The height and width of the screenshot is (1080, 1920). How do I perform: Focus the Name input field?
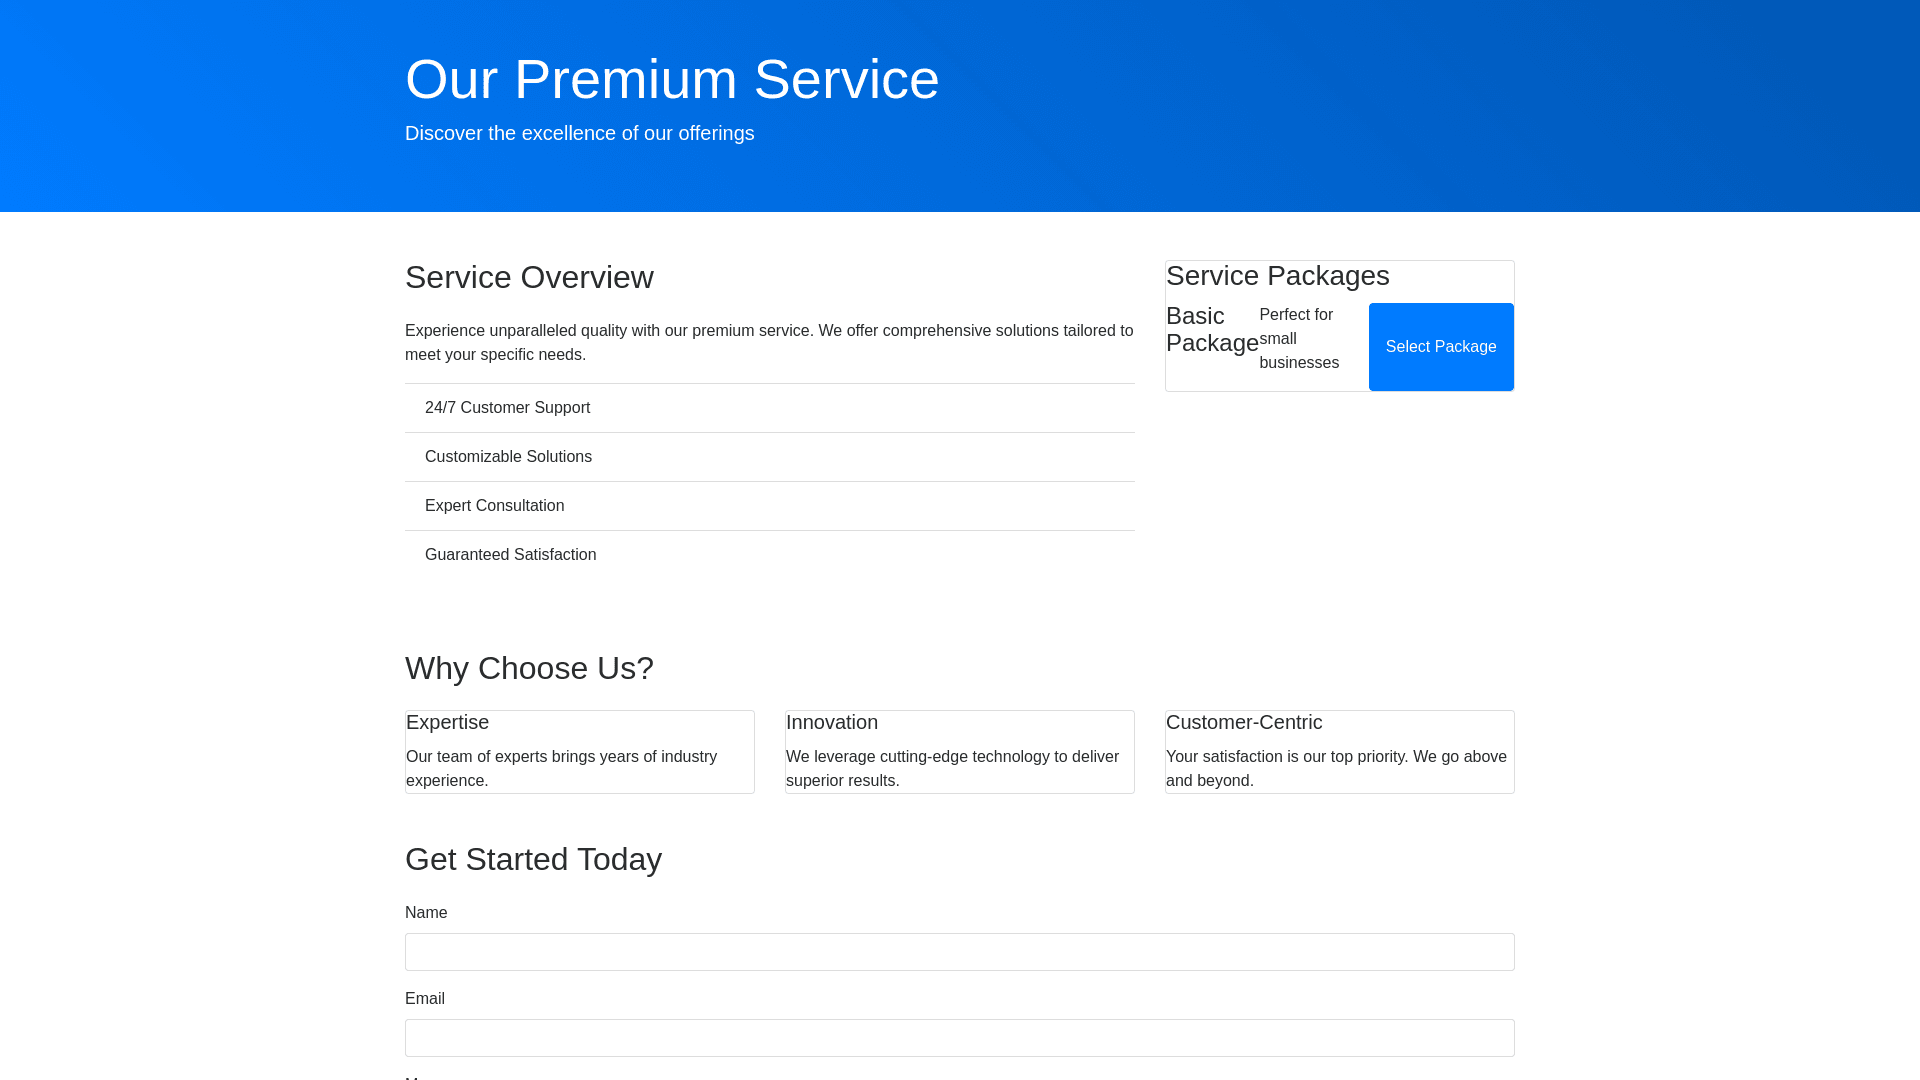click(959, 952)
